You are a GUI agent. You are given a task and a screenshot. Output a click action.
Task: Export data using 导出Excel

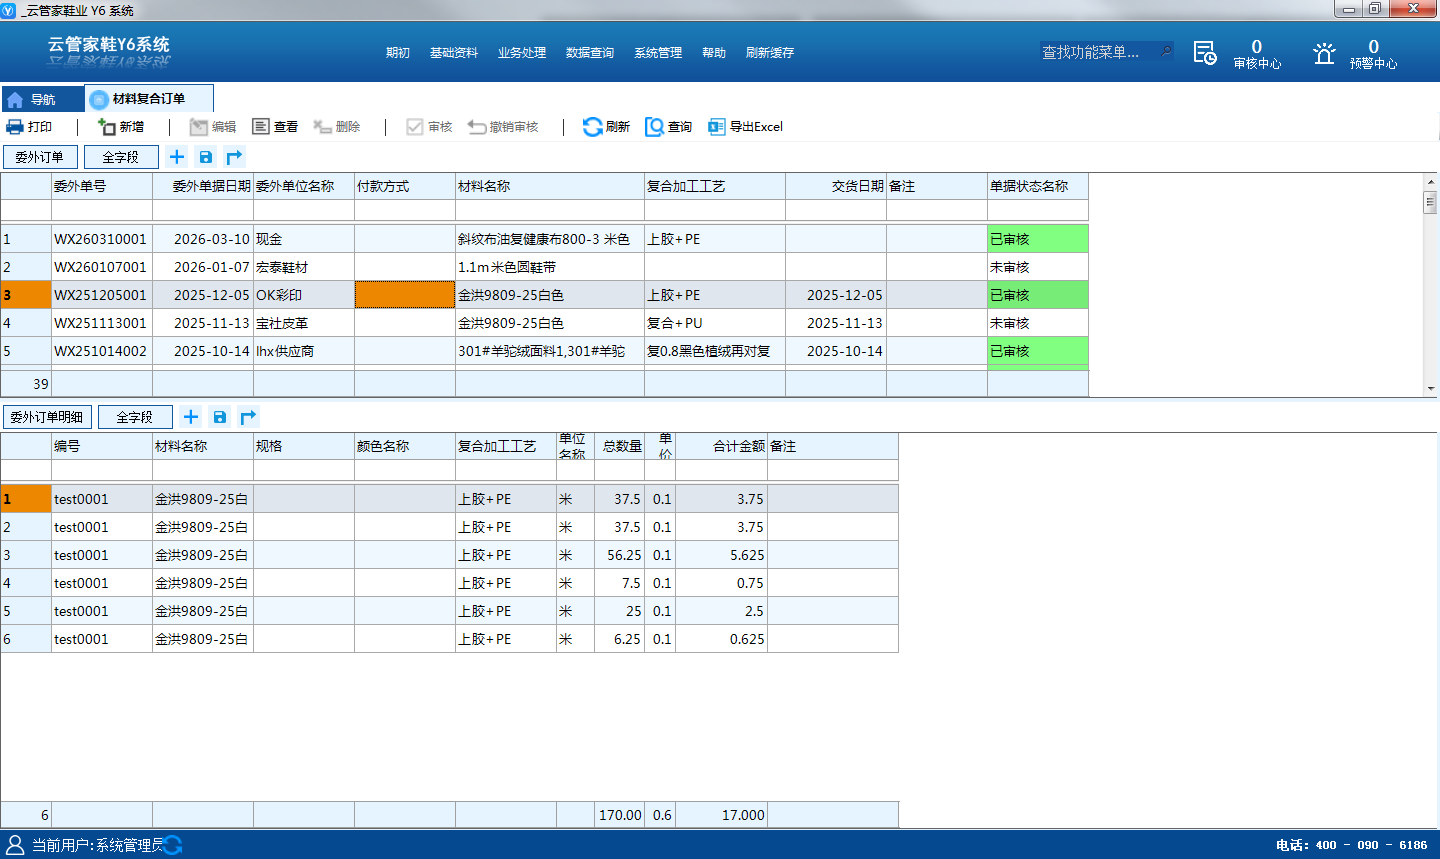pyautogui.click(x=745, y=127)
